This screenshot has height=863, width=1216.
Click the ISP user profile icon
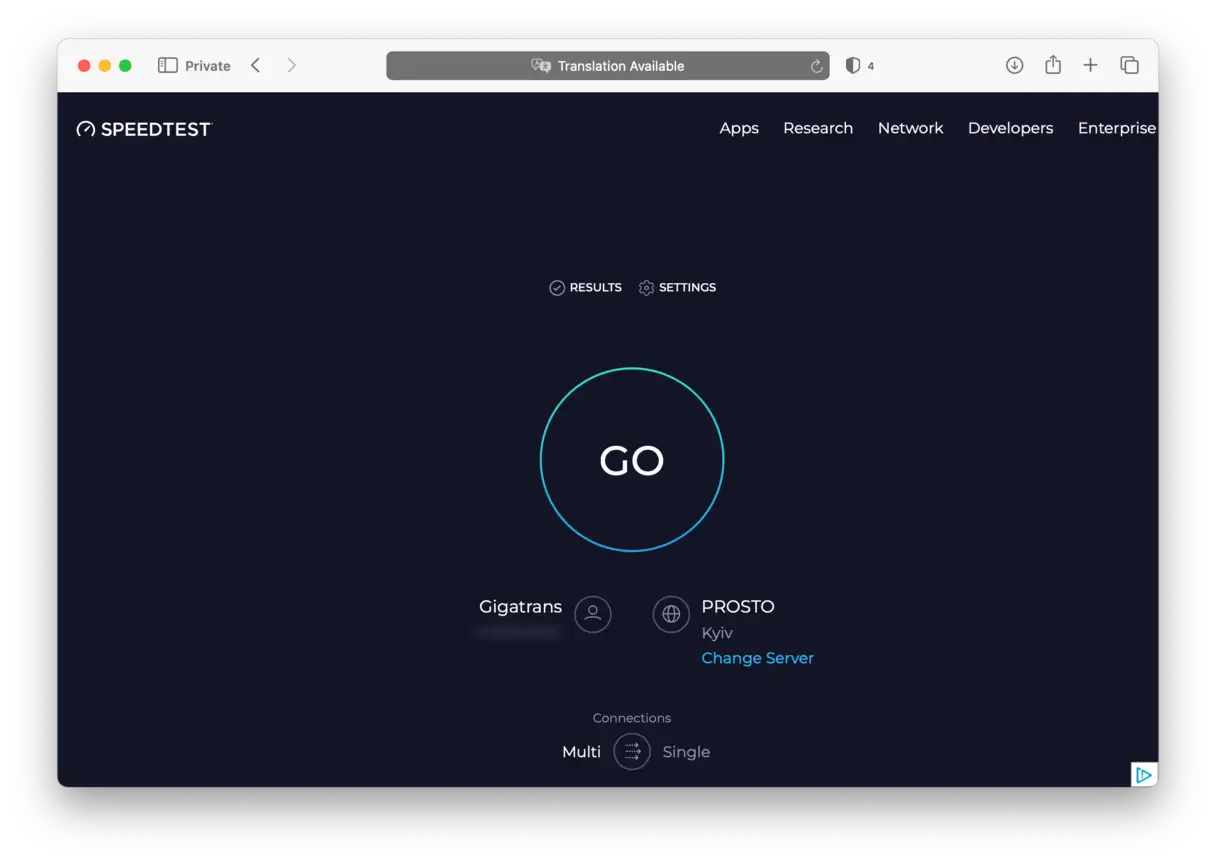[592, 613]
